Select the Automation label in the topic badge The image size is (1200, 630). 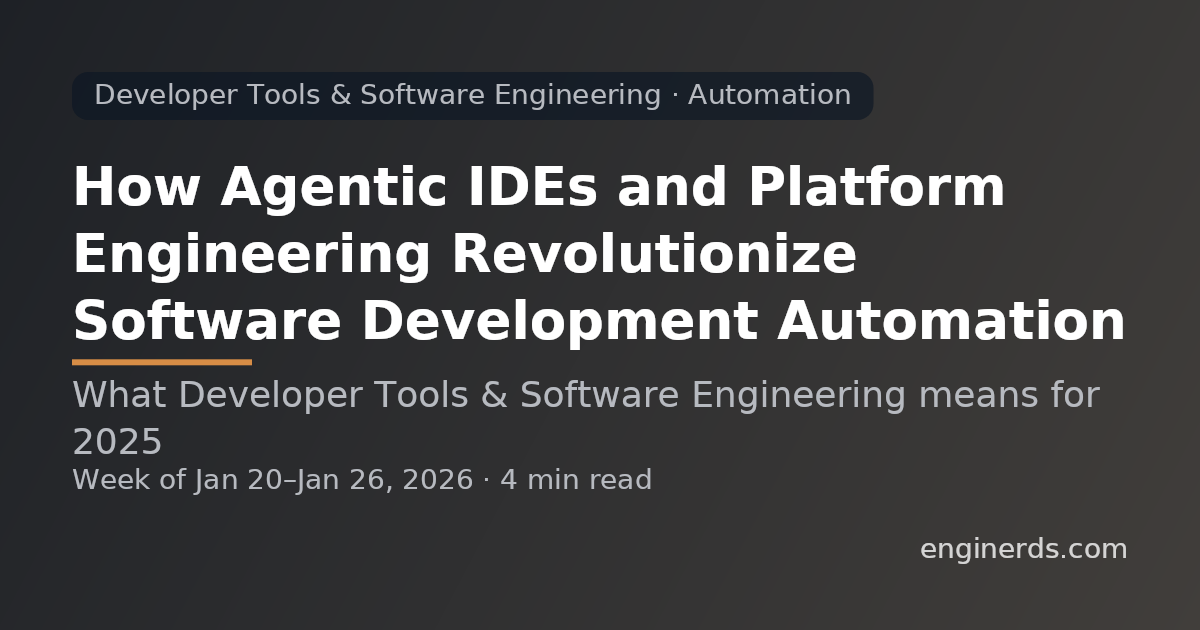pos(768,95)
